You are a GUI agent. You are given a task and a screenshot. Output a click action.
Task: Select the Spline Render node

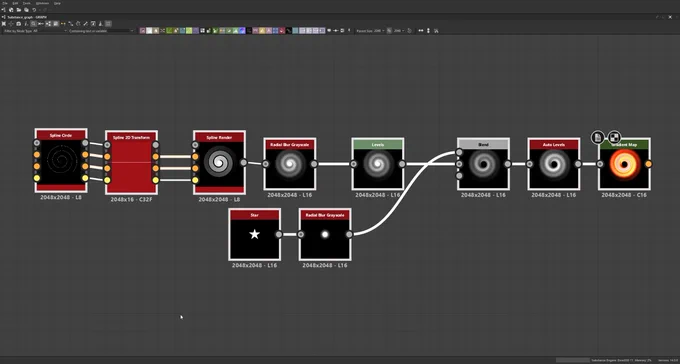pyautogui.click(x=219, y=162)
